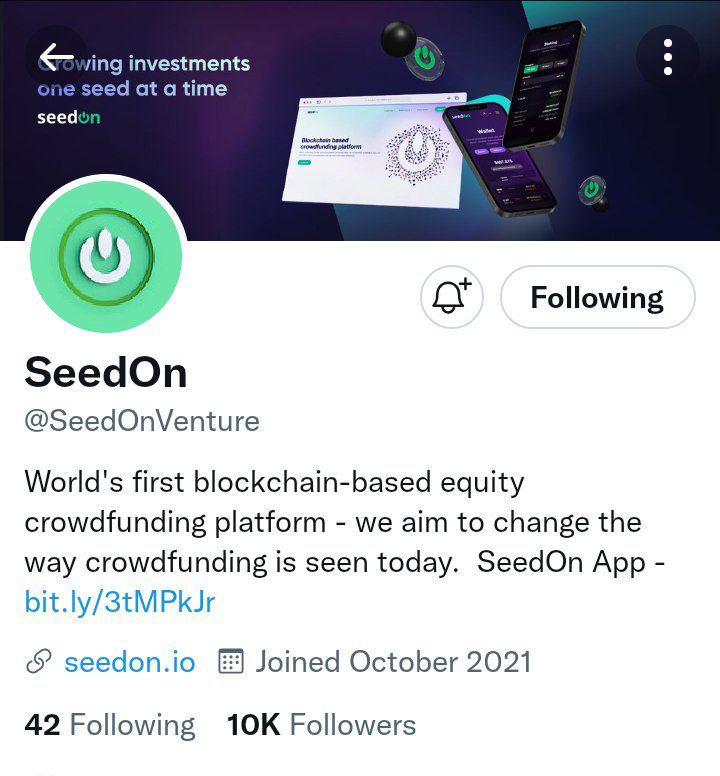720x776 pixels.
Task: Open the SeedOn green profile avatar
Action: pos(106,258)
